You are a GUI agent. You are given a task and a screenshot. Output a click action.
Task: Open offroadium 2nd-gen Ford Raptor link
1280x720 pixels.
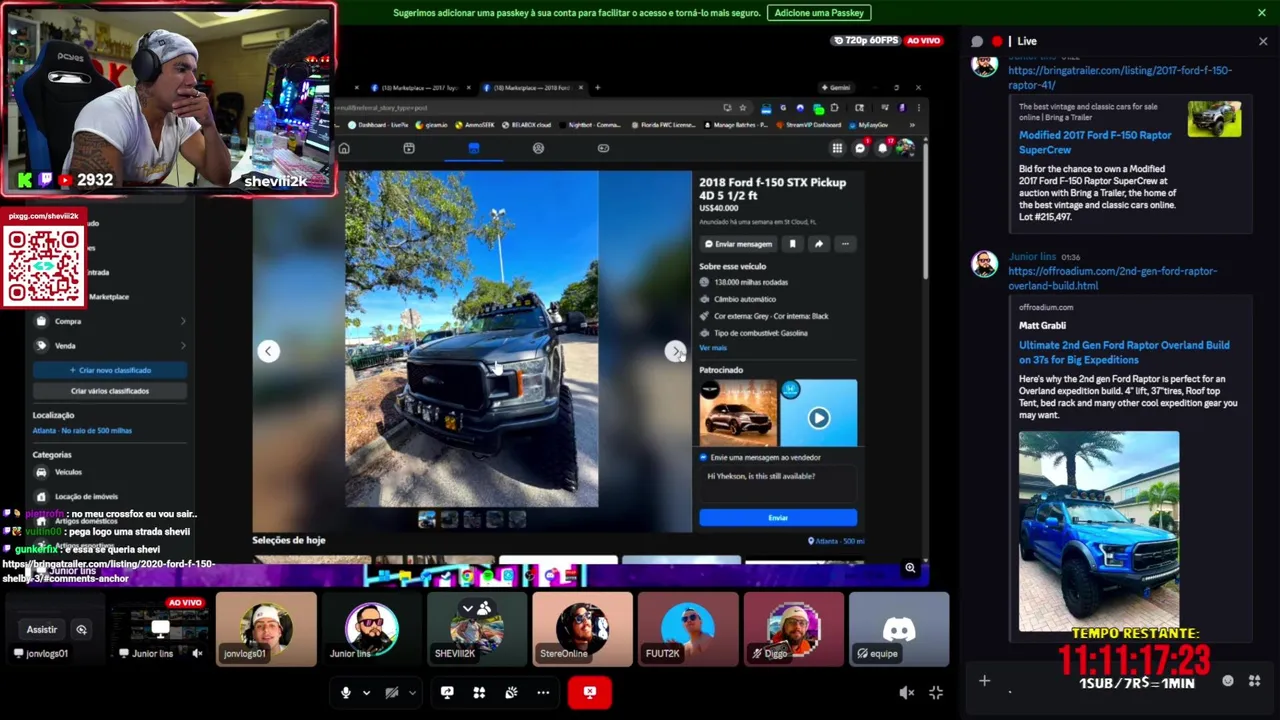coord(1113,278)
